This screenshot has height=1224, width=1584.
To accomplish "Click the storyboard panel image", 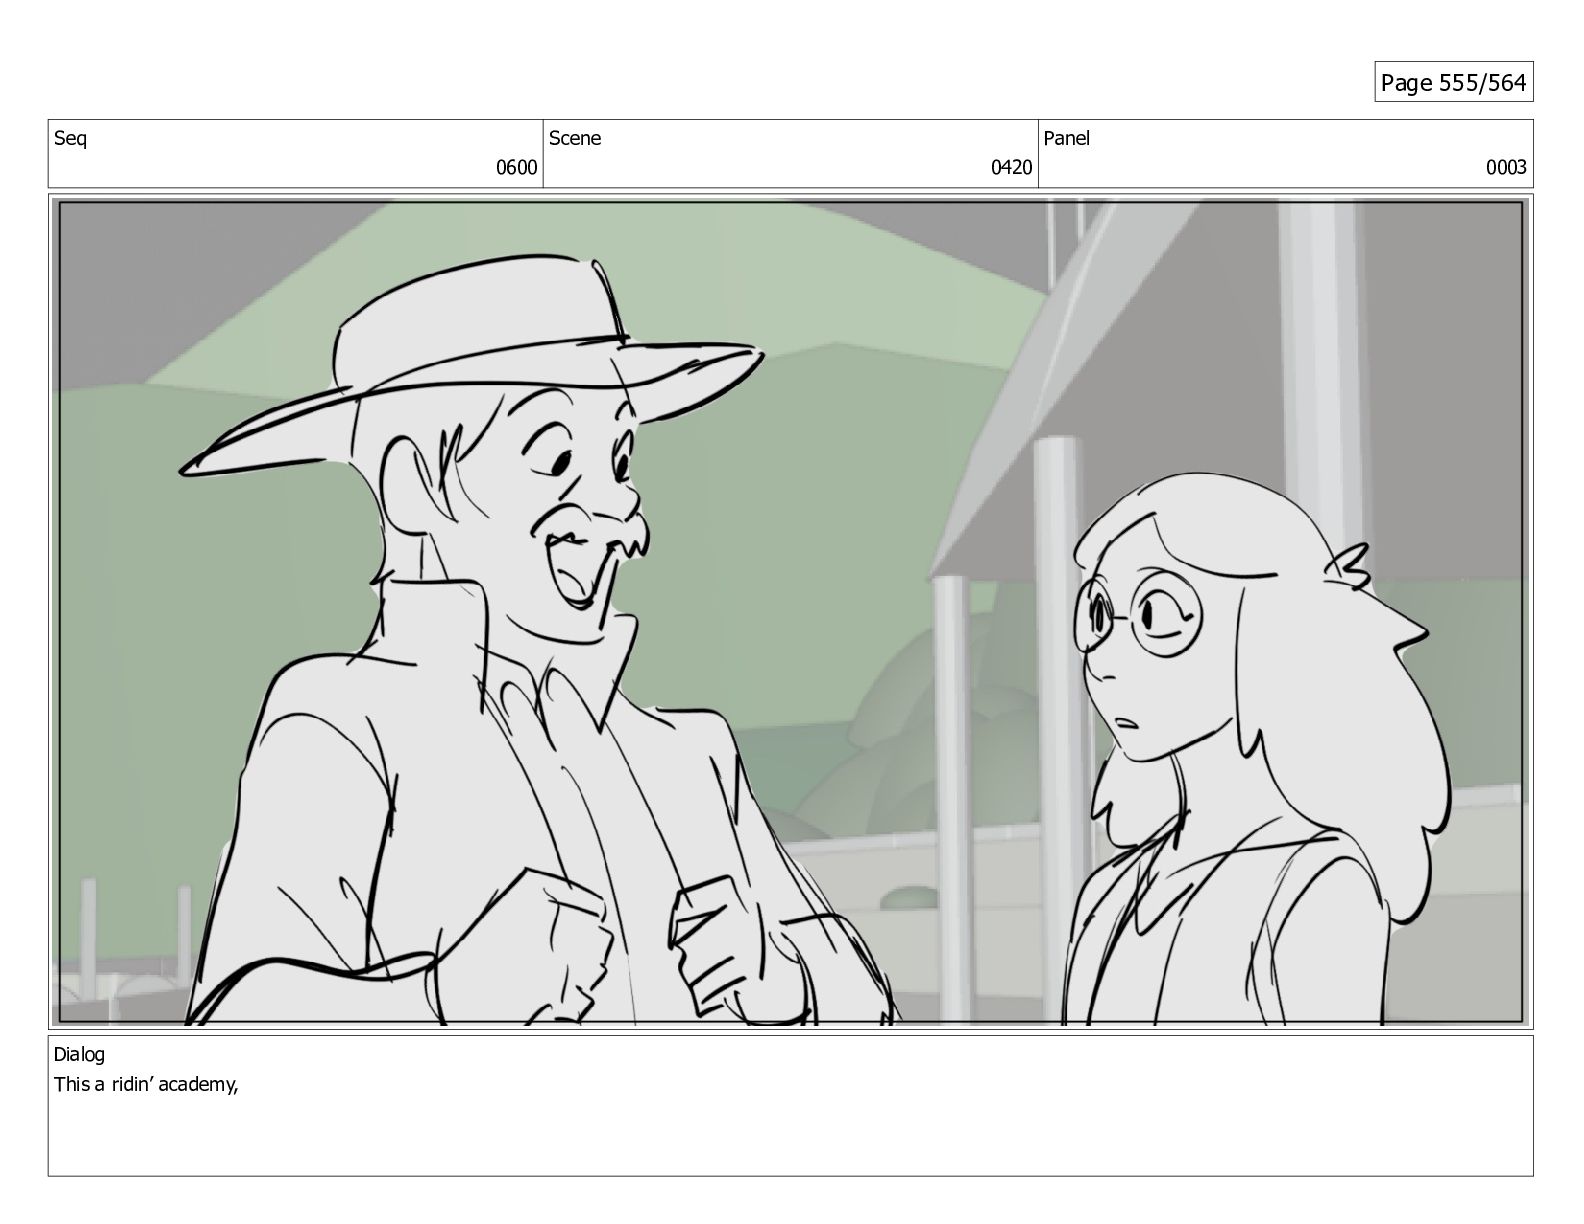I will pos(791,612).
